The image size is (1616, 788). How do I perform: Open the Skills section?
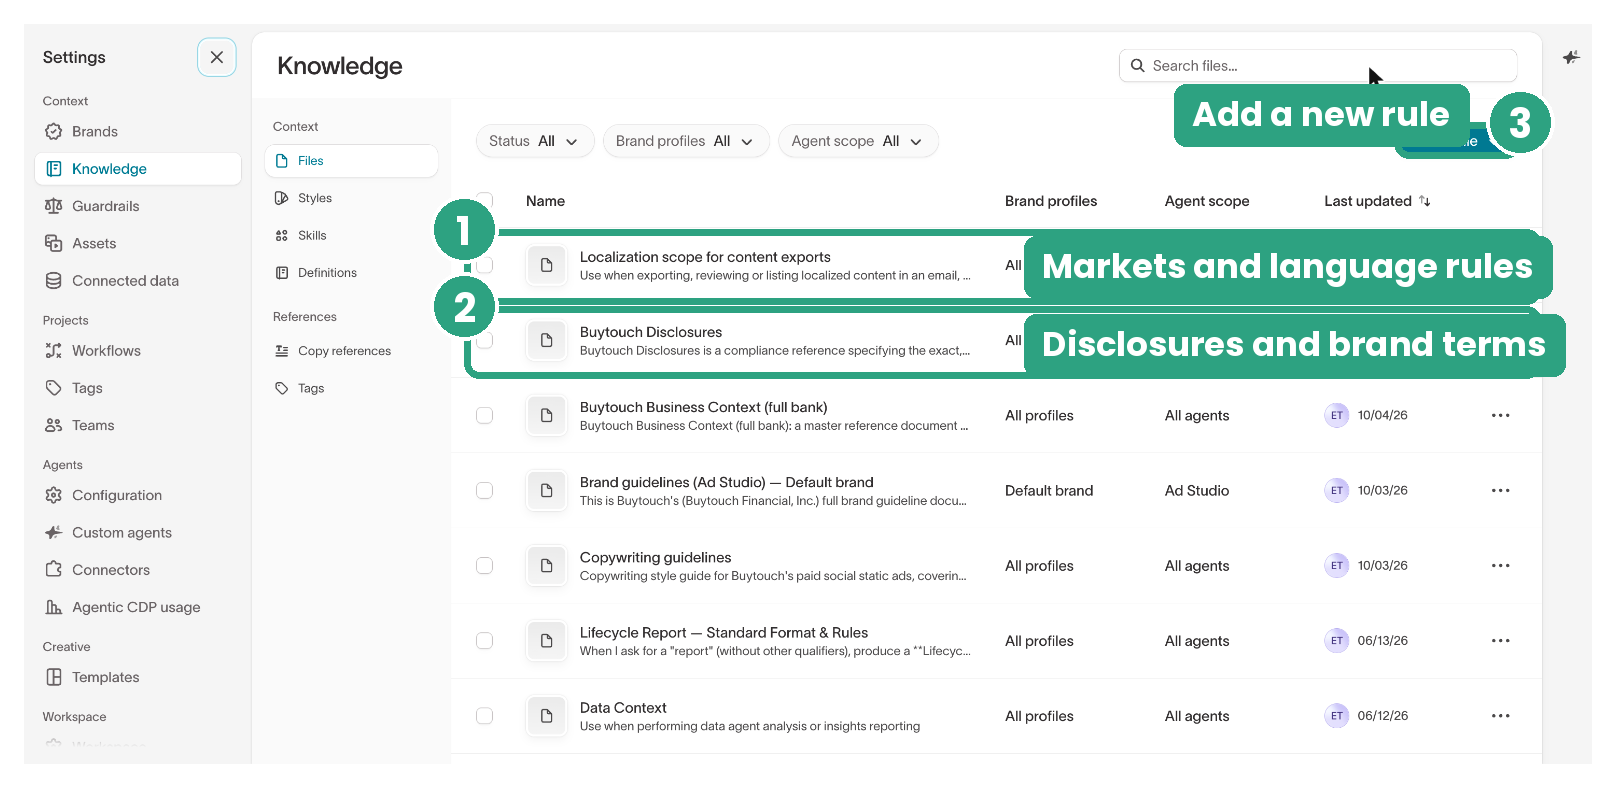click(351, 235)
